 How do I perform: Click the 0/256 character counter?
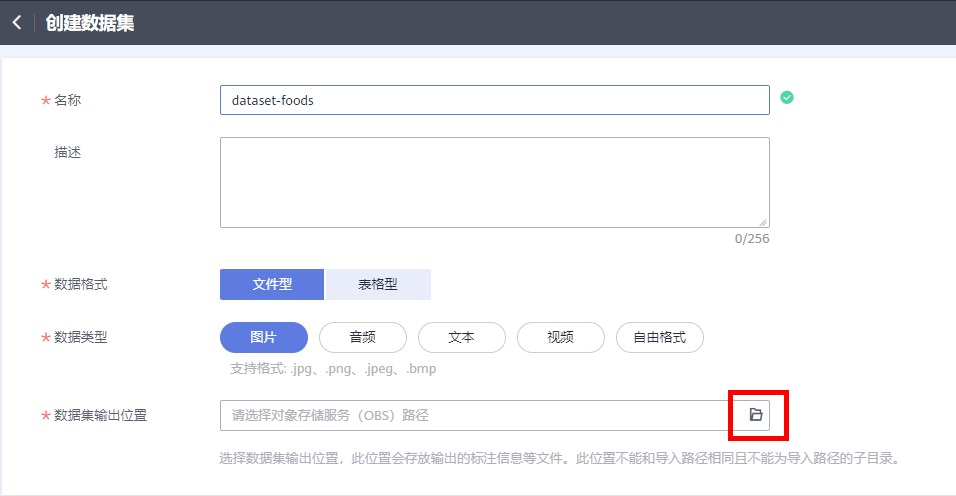click(751, 239)
